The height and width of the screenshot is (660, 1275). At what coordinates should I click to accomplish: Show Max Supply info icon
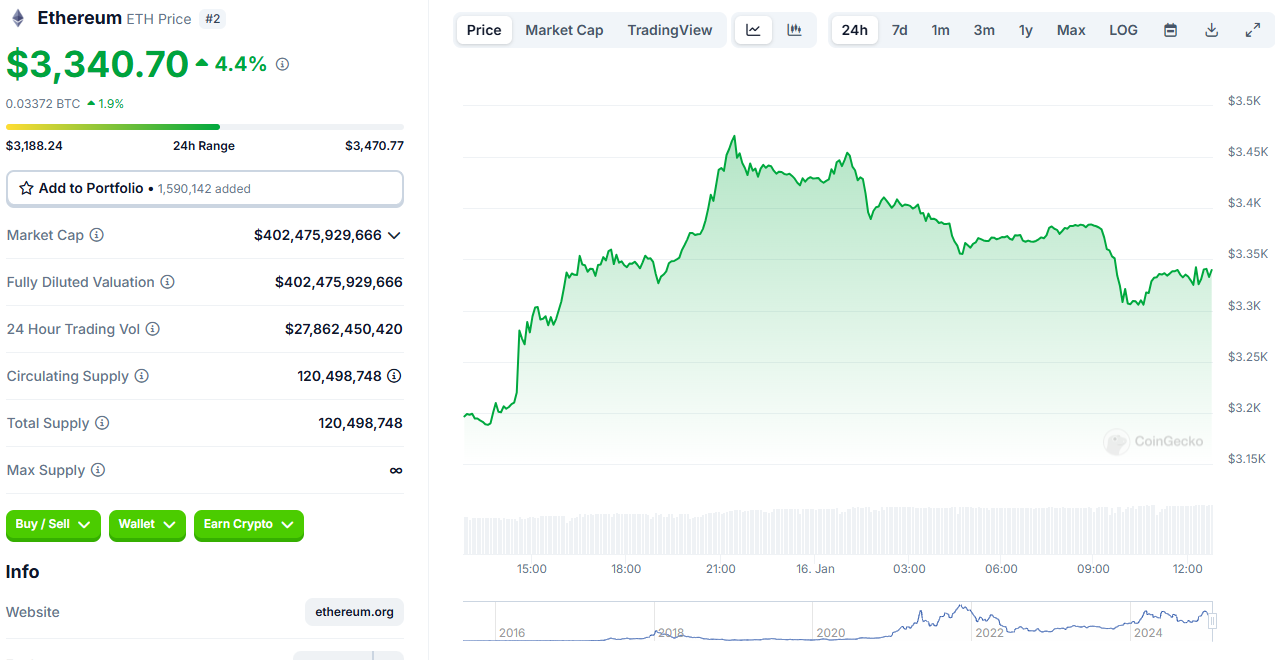(x=98, y=470)
